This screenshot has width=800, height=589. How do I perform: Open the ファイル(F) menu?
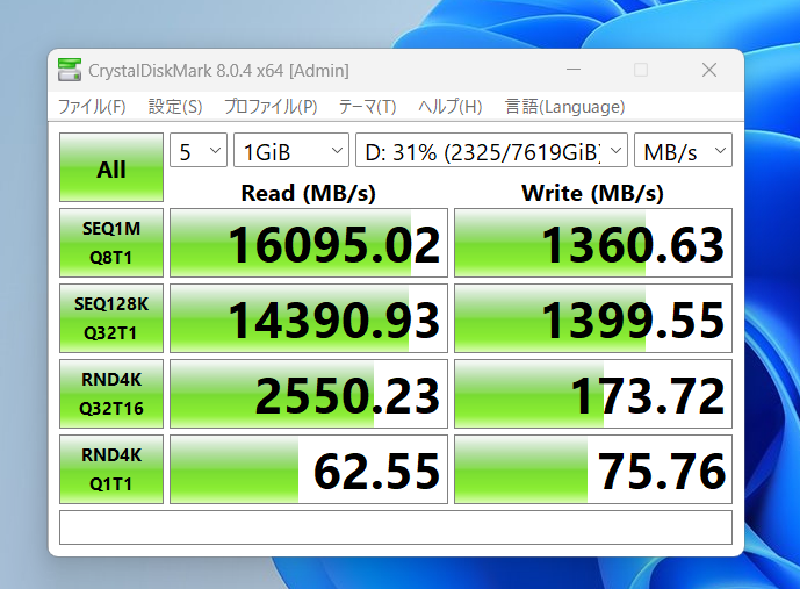[91, 107]
